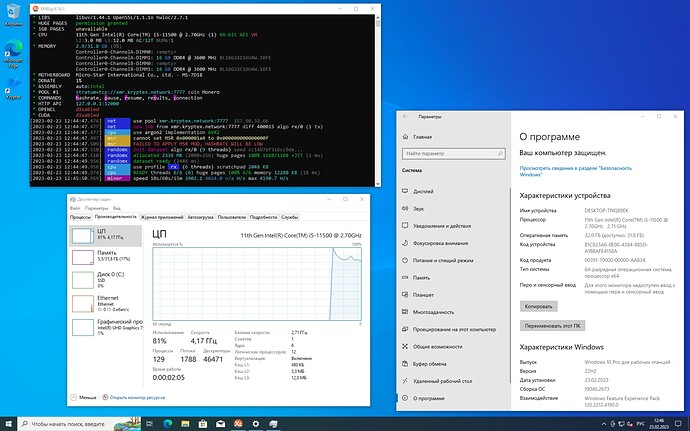Collapse Task Manager with Меньше button

point(84,397)
